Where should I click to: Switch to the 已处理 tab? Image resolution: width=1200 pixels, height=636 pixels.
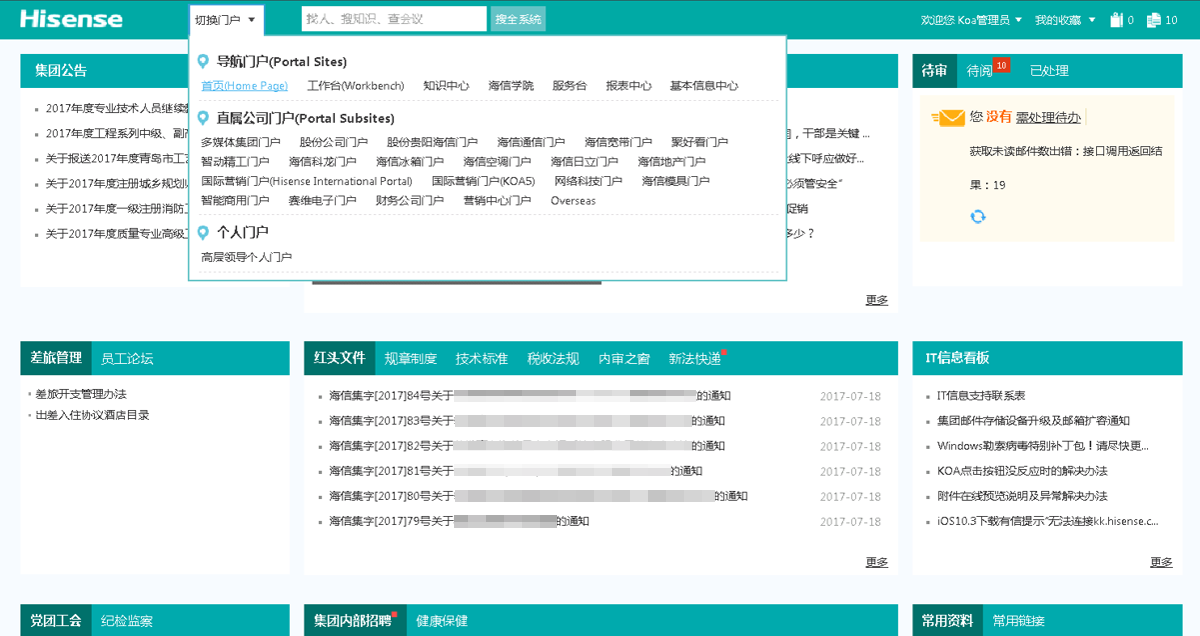point(1049,71)
